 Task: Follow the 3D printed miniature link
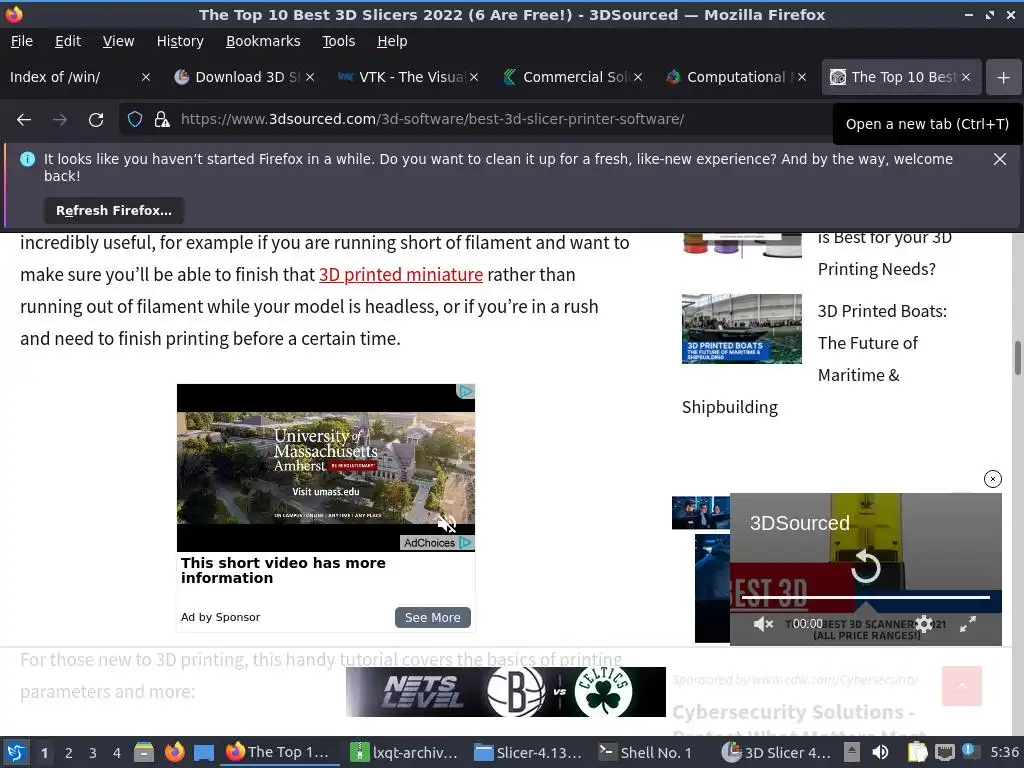(x=400, y=275)
